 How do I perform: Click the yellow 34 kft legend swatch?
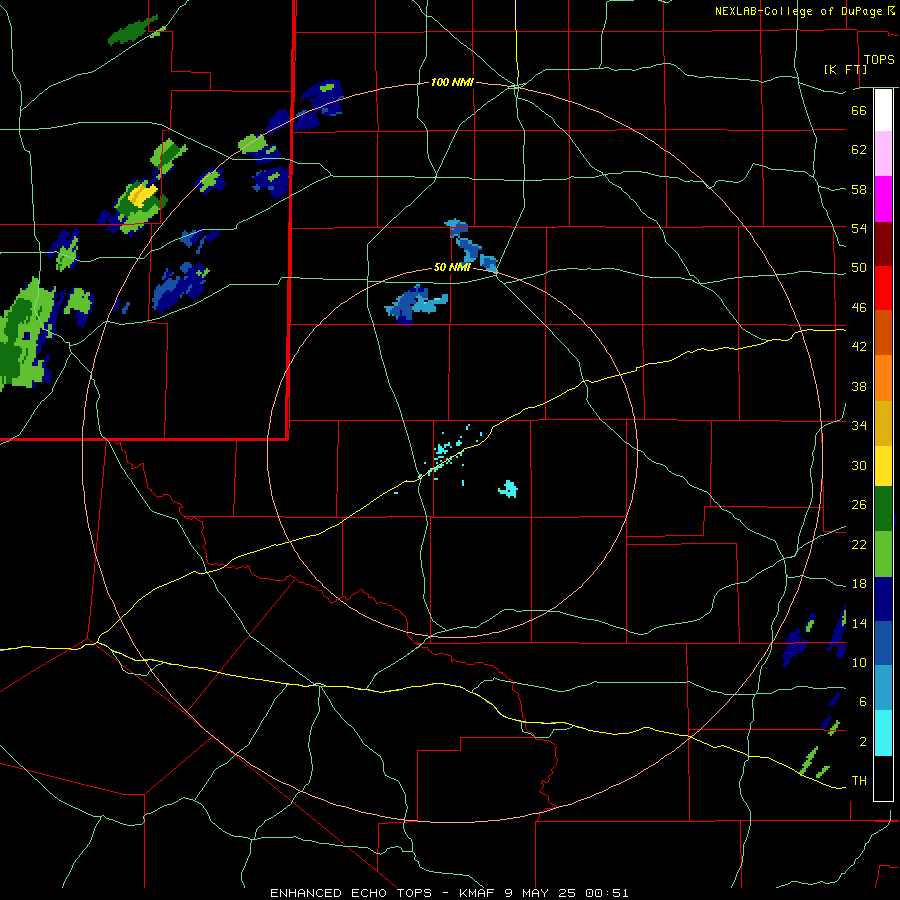(x=883, y=466)
